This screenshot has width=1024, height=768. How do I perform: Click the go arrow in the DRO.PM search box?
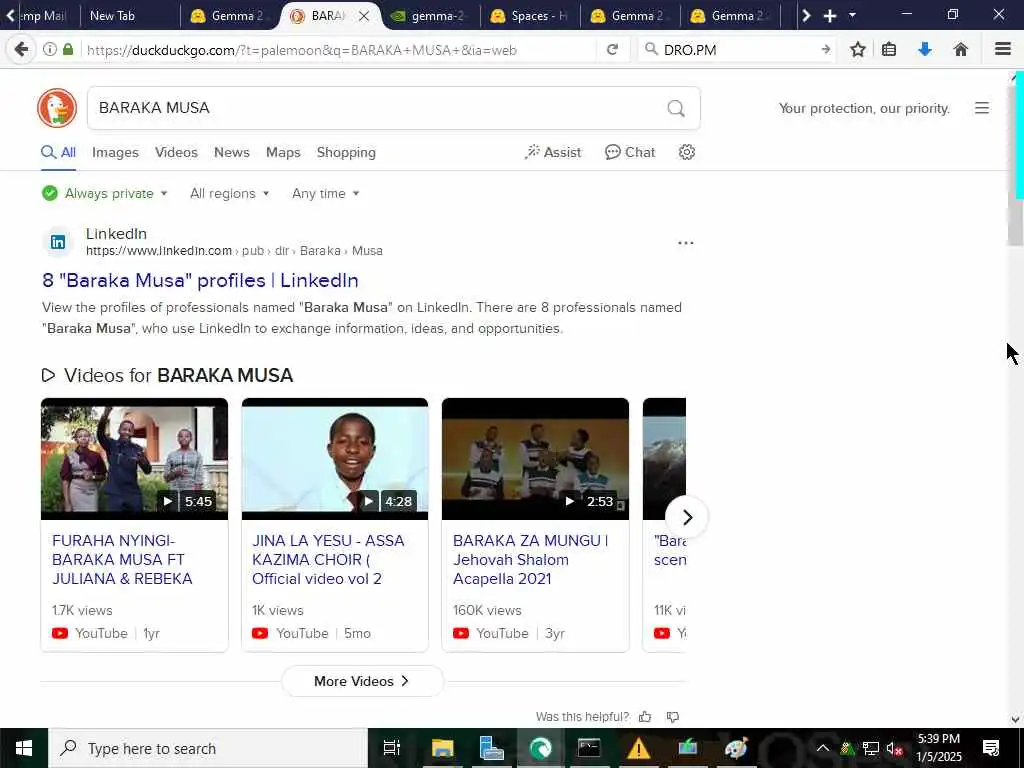coord(825,50)
